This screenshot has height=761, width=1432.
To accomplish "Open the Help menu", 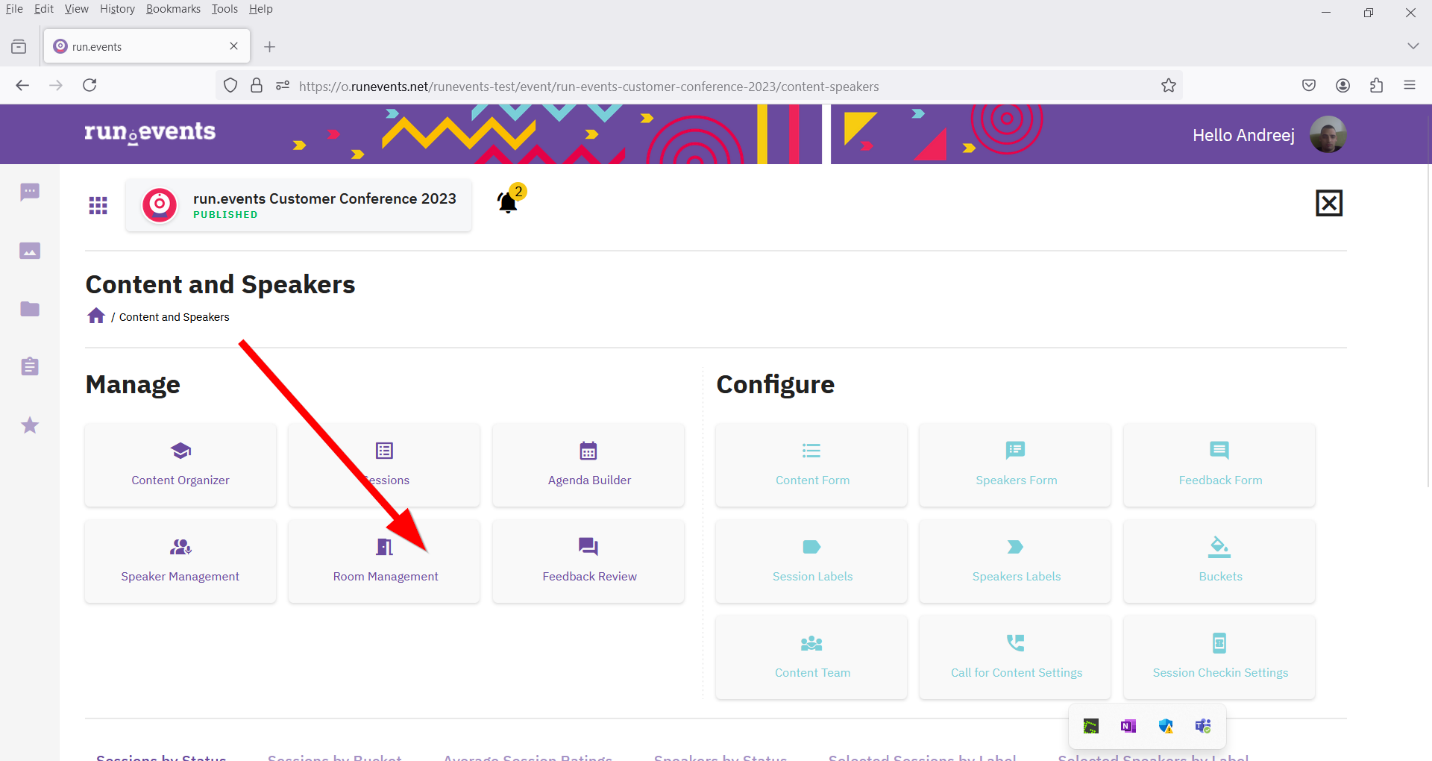I will coord(260,9).
